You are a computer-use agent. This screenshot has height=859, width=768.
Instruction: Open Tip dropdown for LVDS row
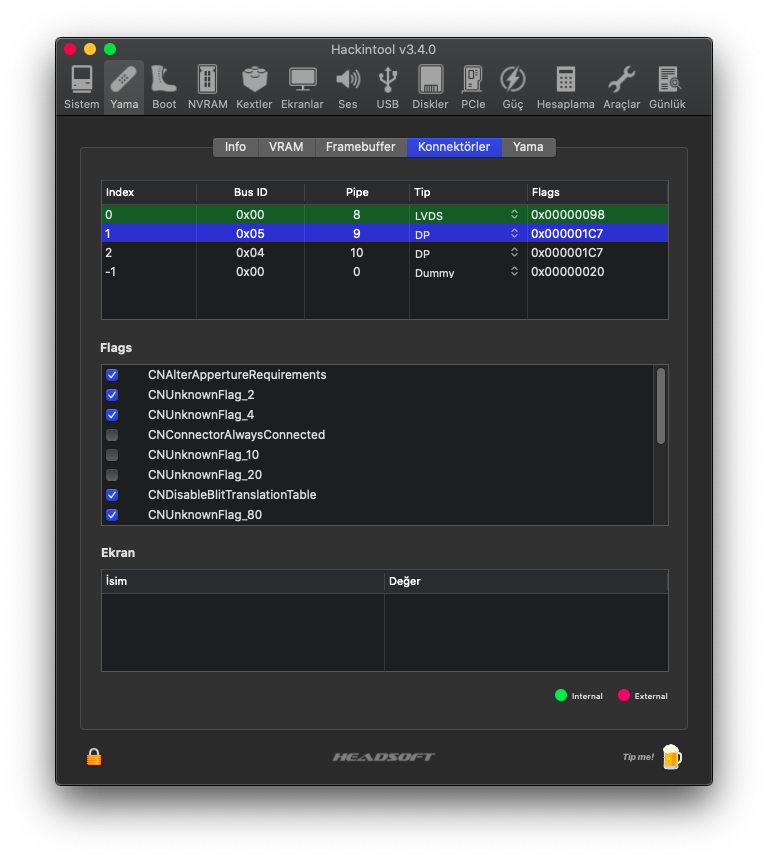[514, 214]
